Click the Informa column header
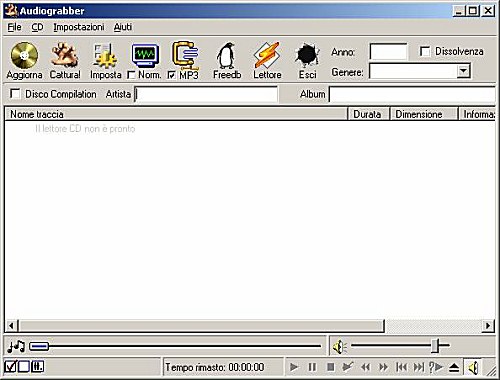 point(477,114)
